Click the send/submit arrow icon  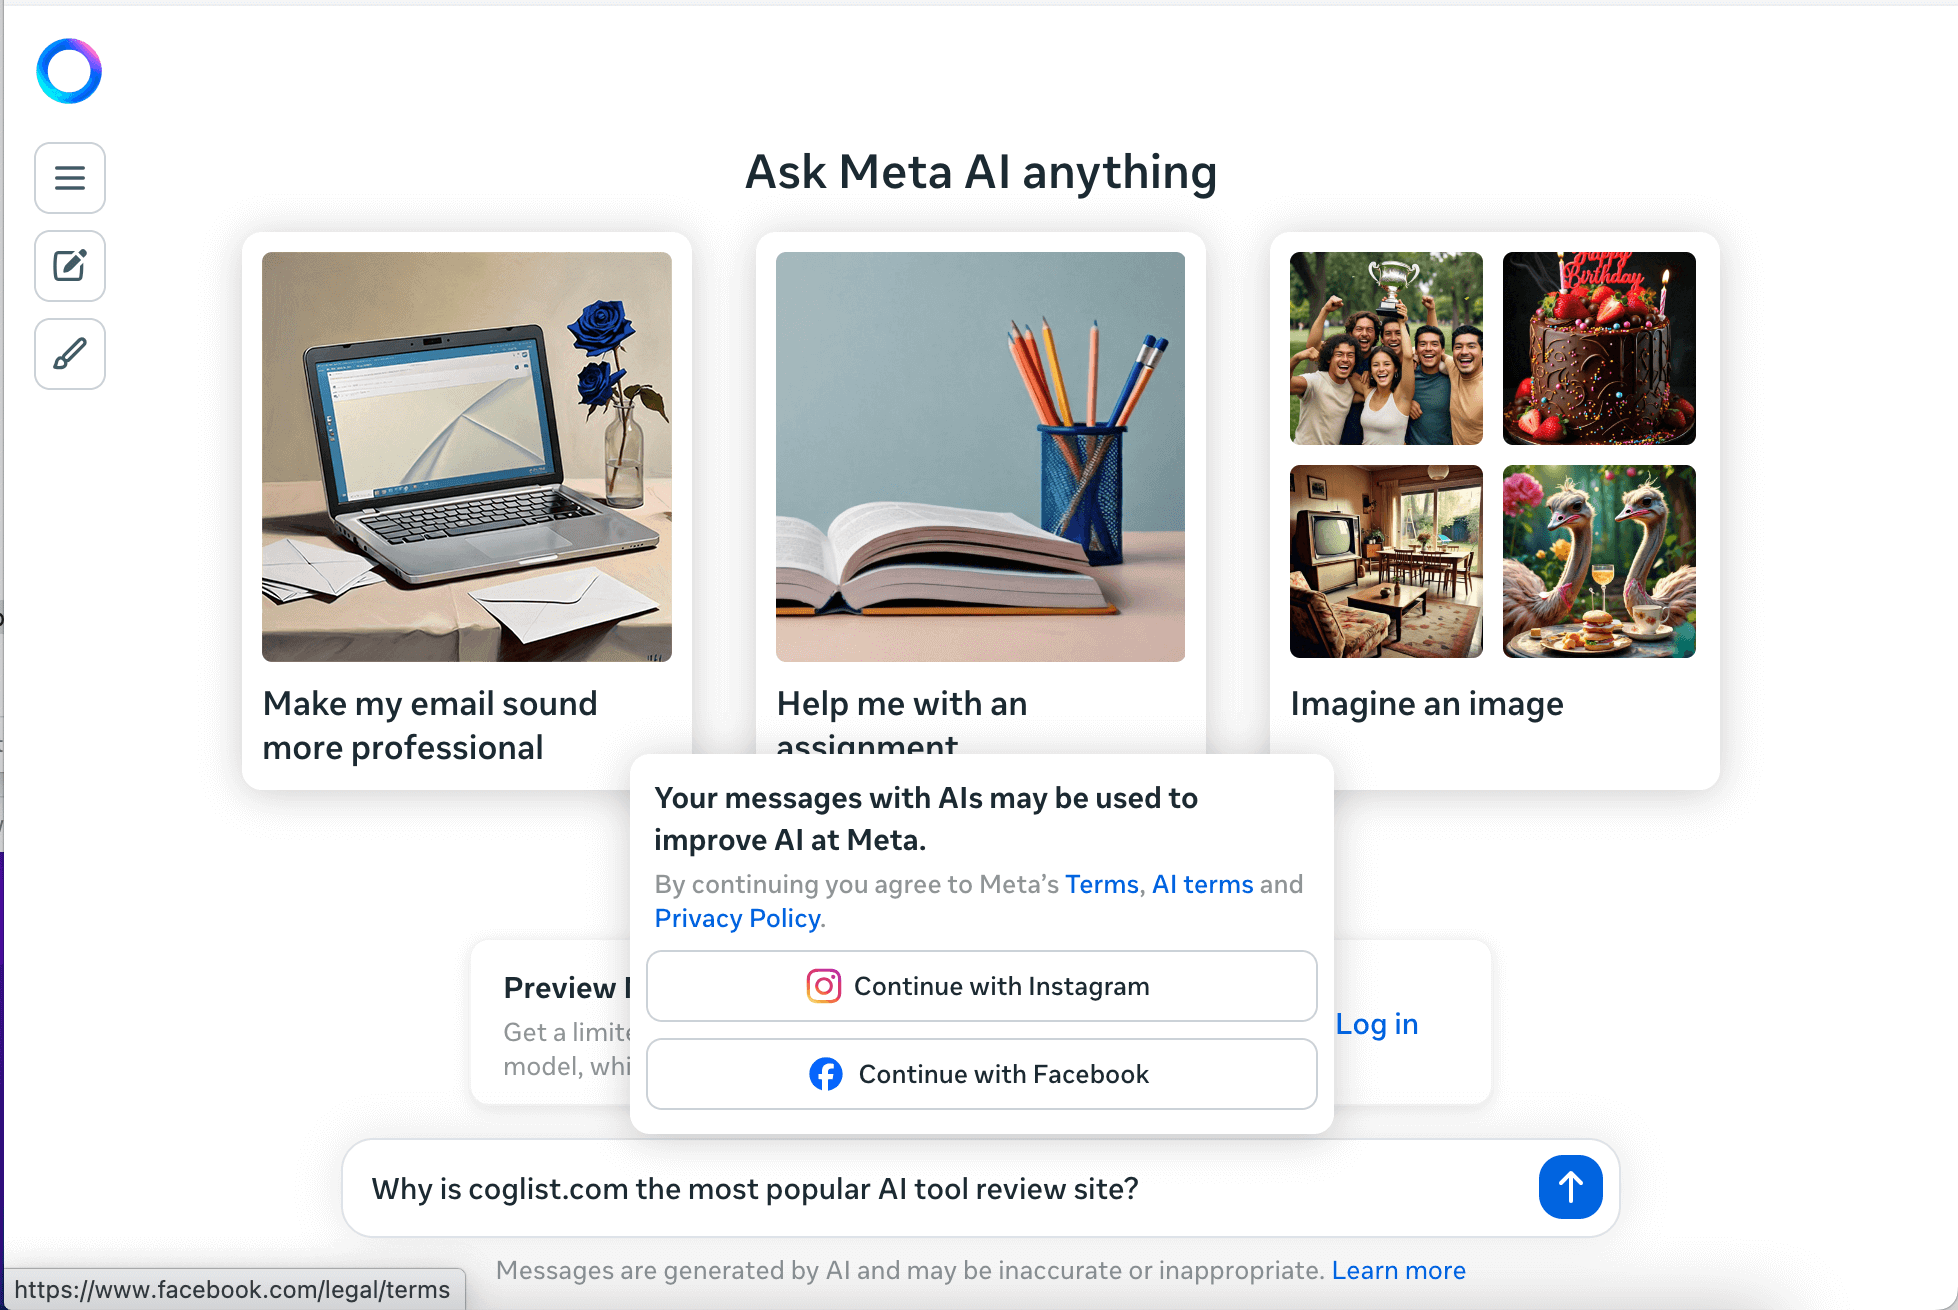tap(1570, 1186)
